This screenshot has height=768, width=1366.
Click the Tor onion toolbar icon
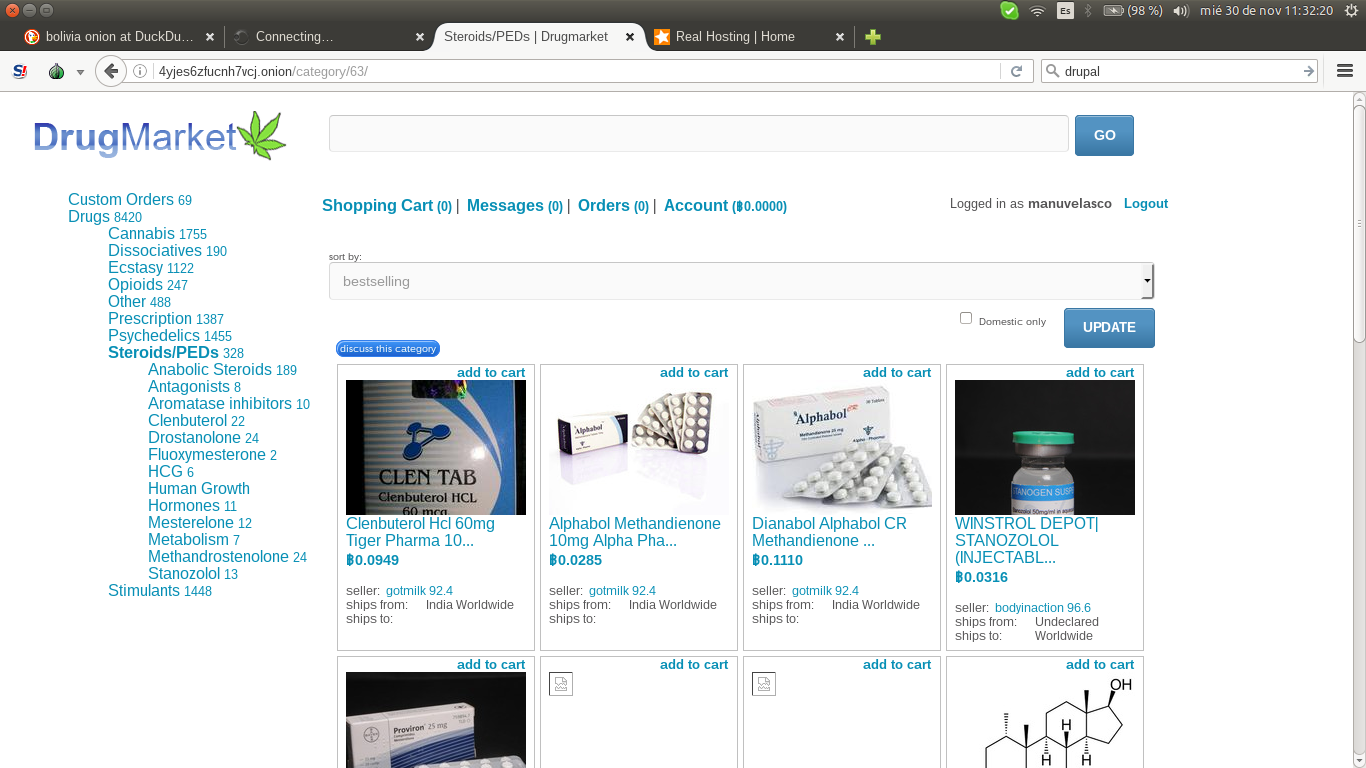[x=56, y=71]
